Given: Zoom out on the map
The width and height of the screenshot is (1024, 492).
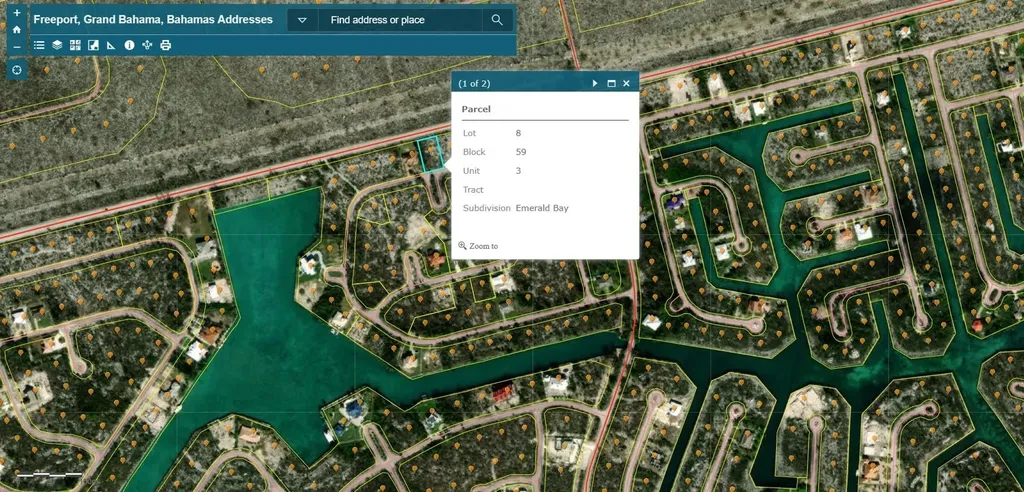Looking at the screenshot, I should (17, 47).
